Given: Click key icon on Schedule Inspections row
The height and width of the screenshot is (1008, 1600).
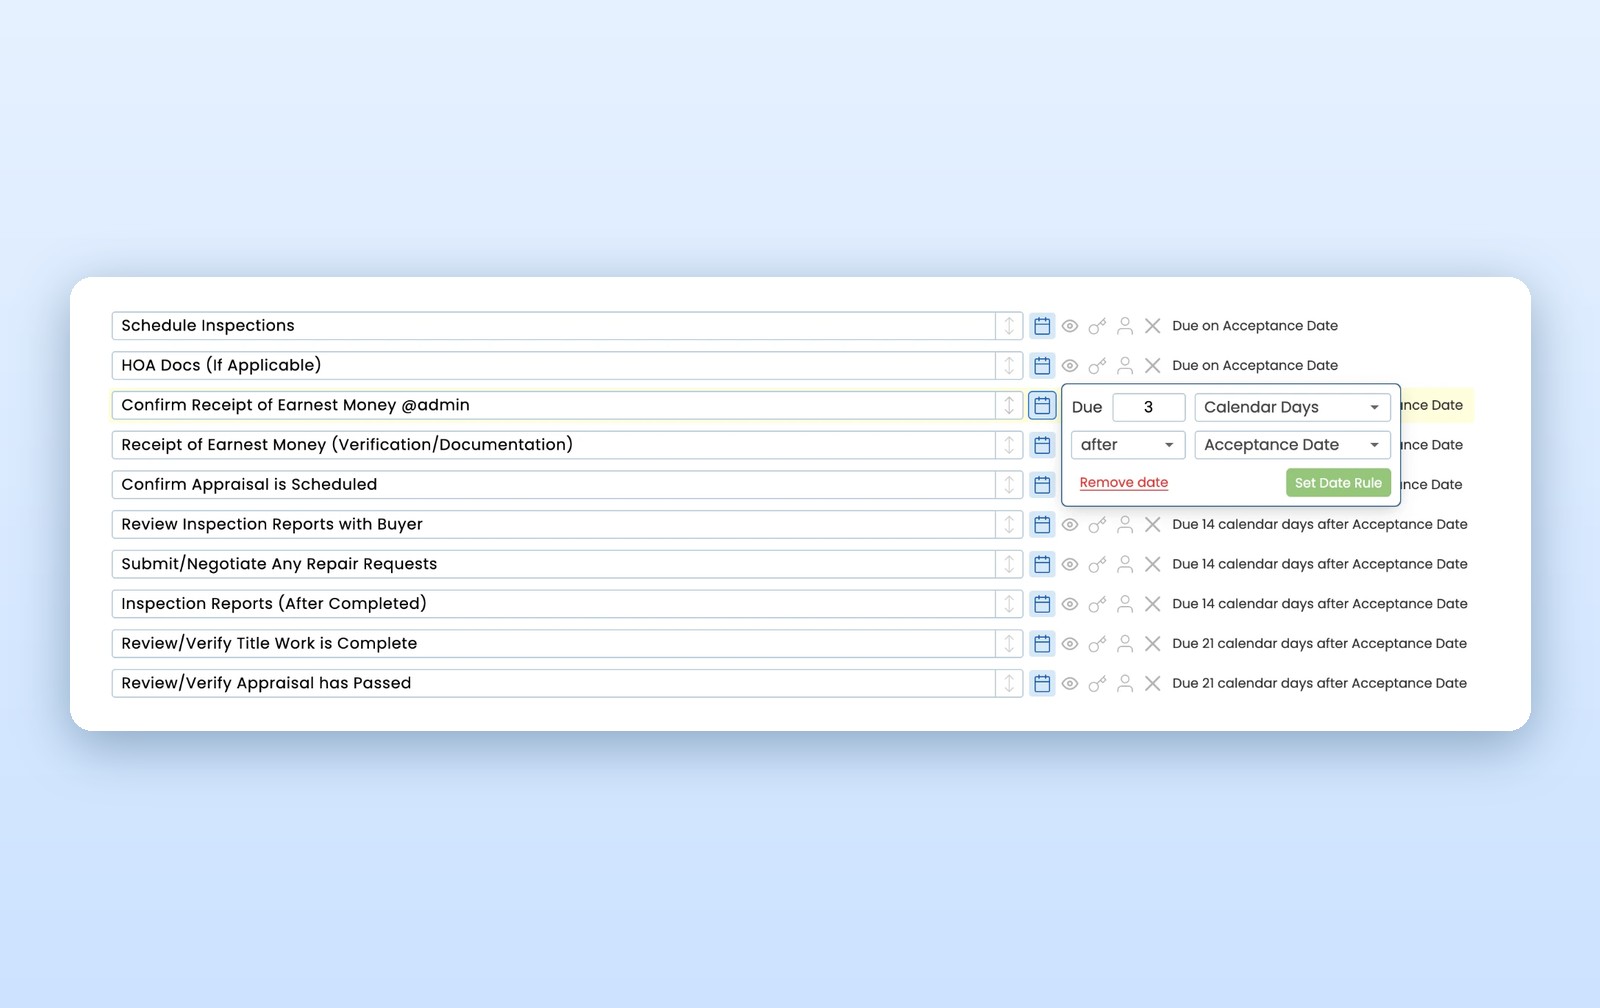Looking at the screenshot, I should pyautogui.click(x=1097, y=326).
